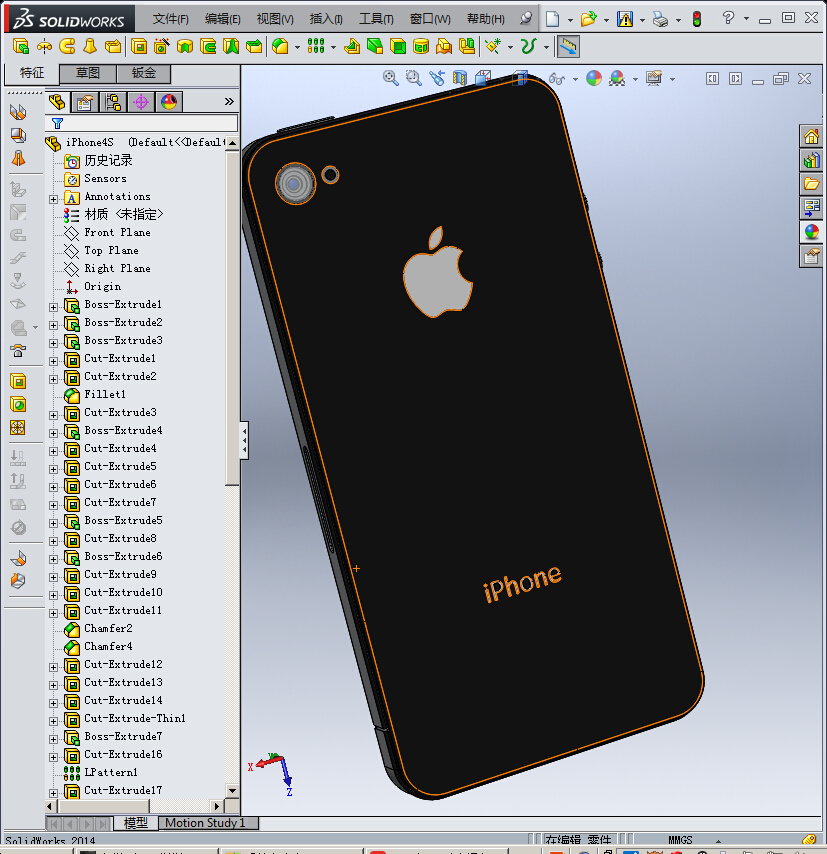
Task: Open the File Explorer task pane icon
Action: [x=811, y=184]
